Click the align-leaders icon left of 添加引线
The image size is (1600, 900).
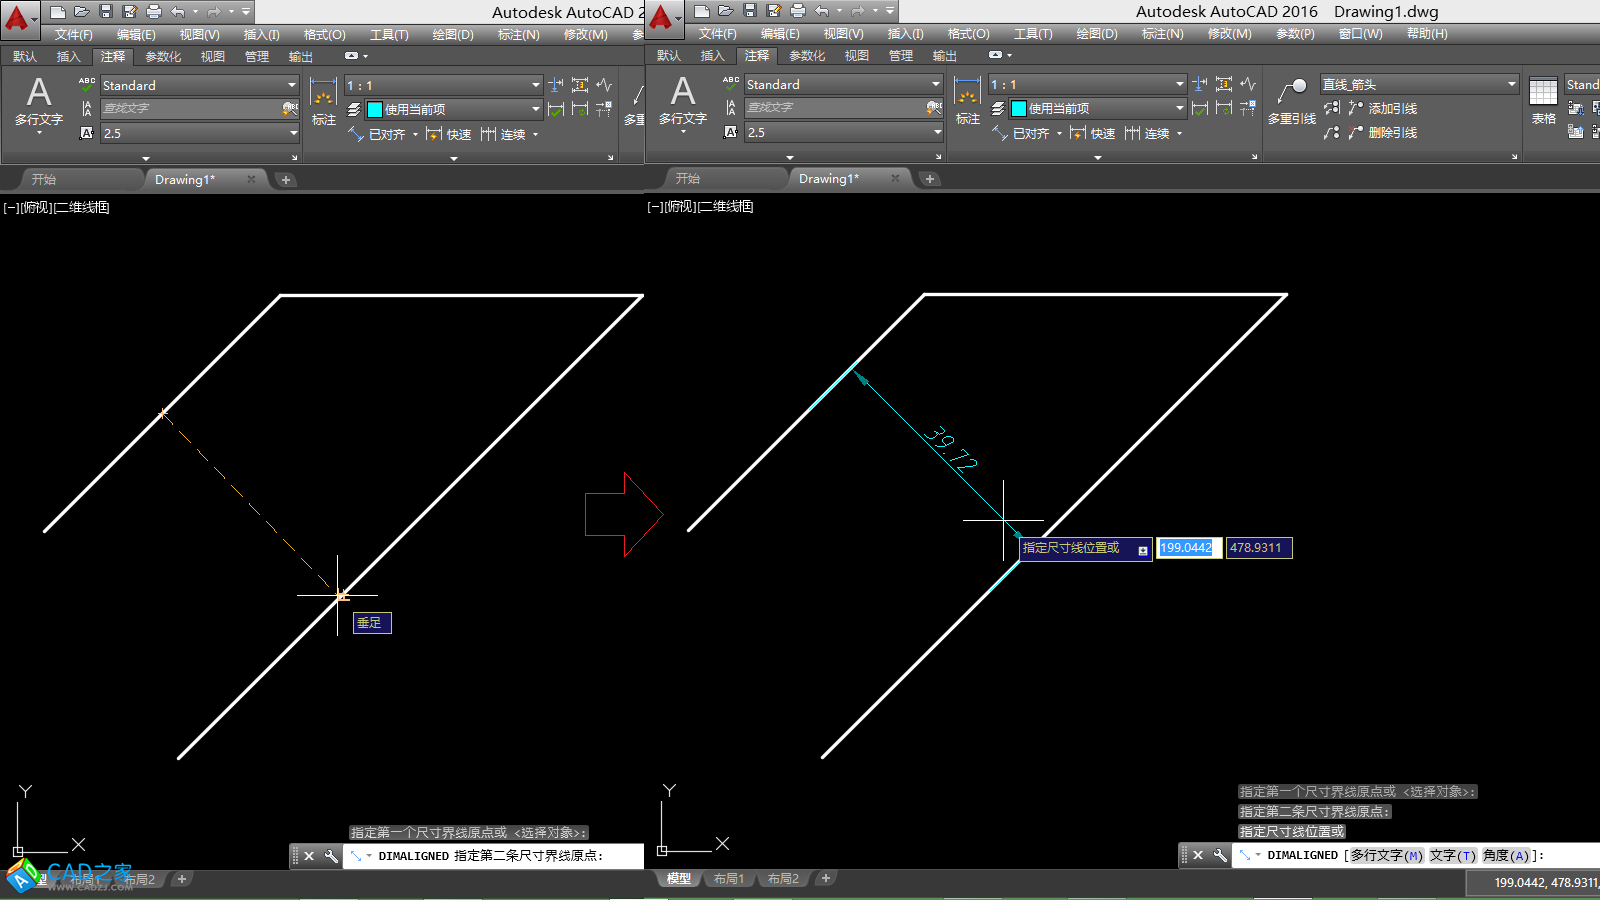coord(1332,108)
